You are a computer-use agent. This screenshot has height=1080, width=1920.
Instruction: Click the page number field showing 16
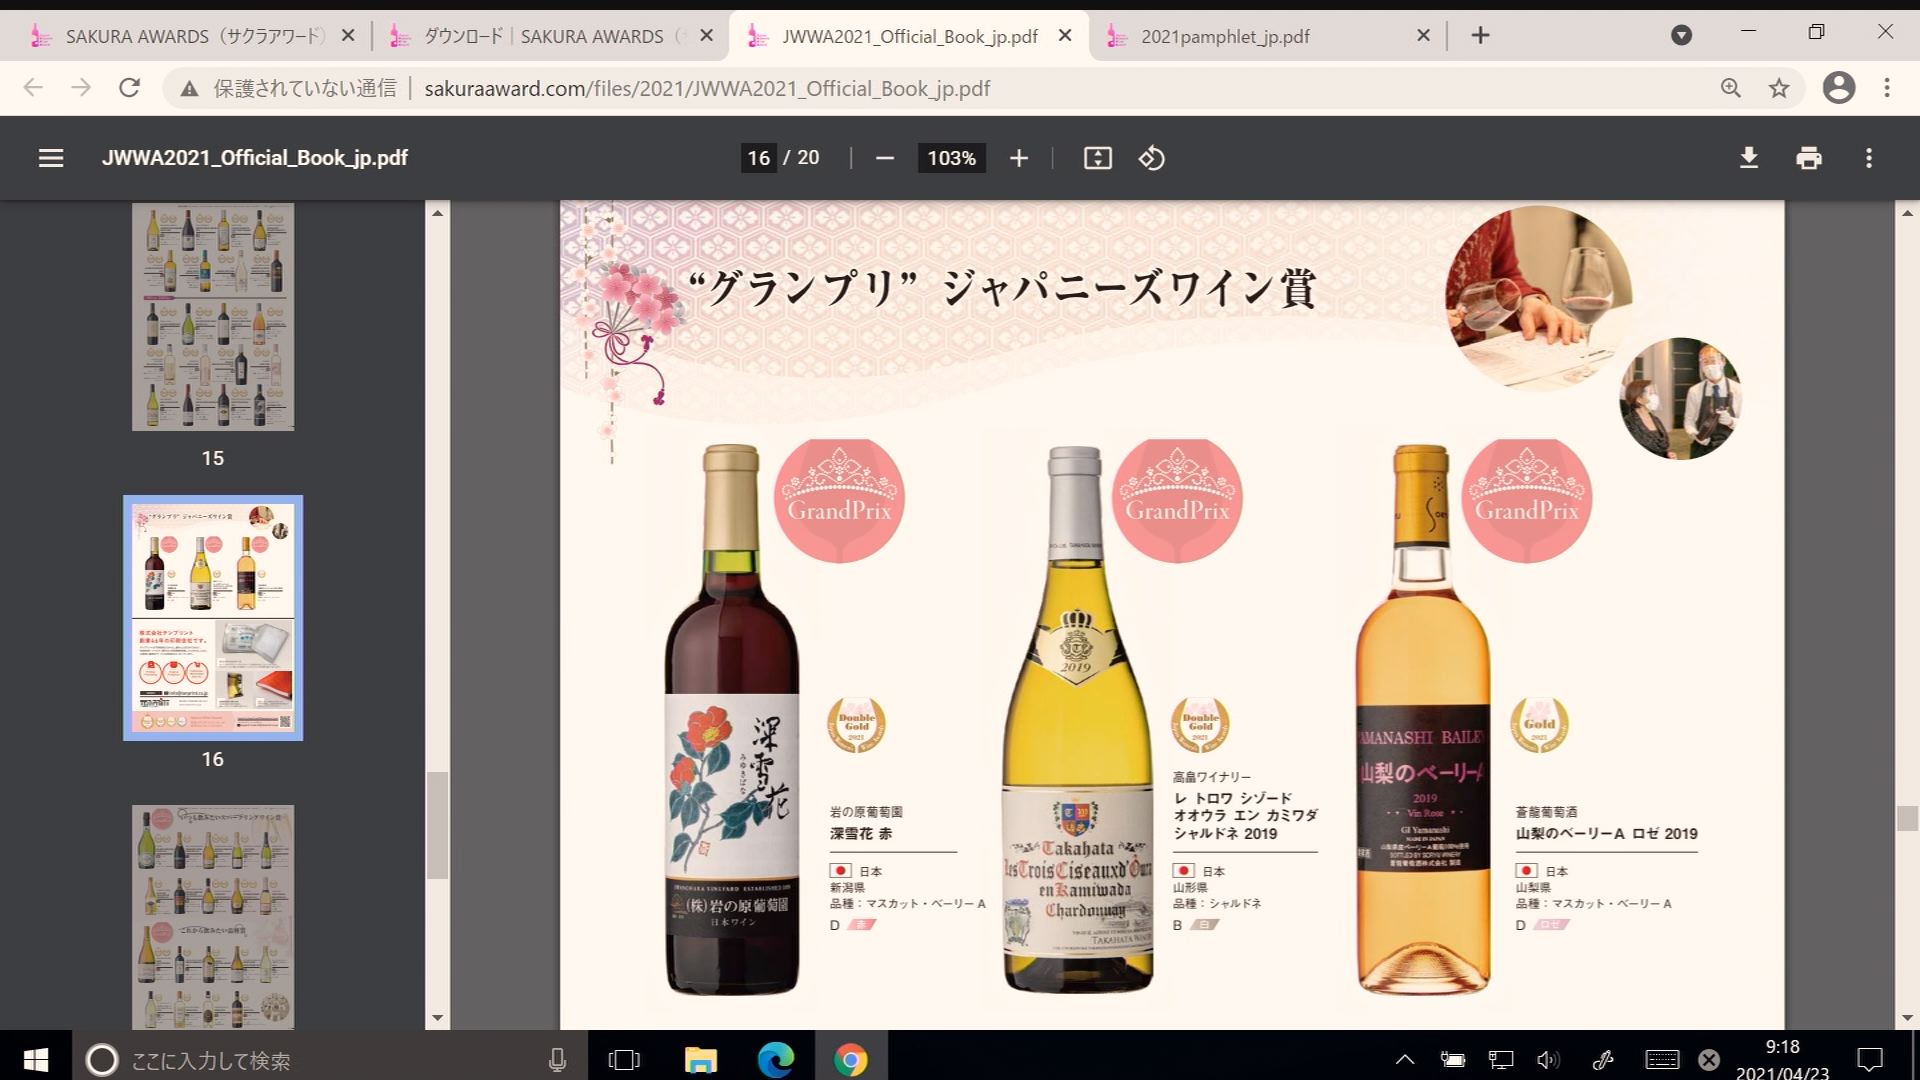coord(759,158)
